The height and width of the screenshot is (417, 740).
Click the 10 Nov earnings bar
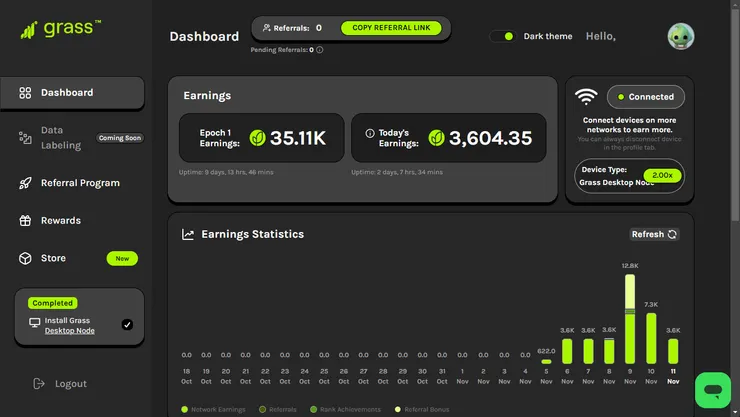[651, 338]
